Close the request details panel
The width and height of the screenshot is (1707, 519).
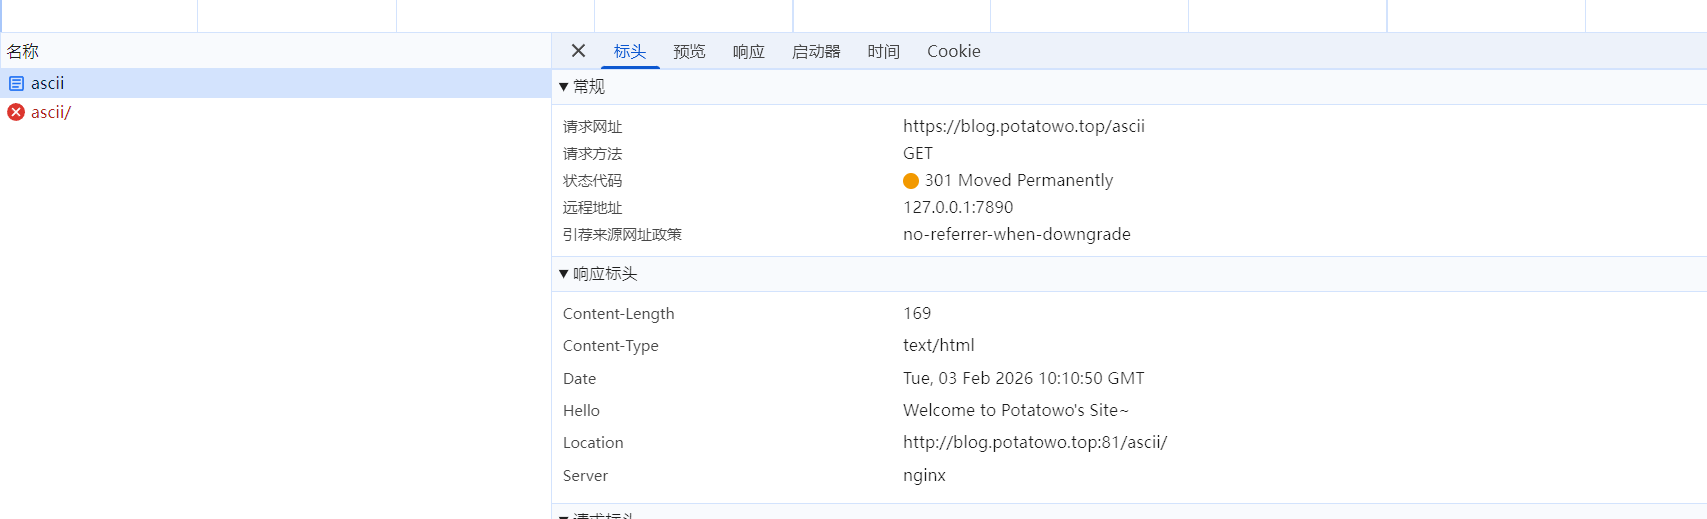(578, 51)
